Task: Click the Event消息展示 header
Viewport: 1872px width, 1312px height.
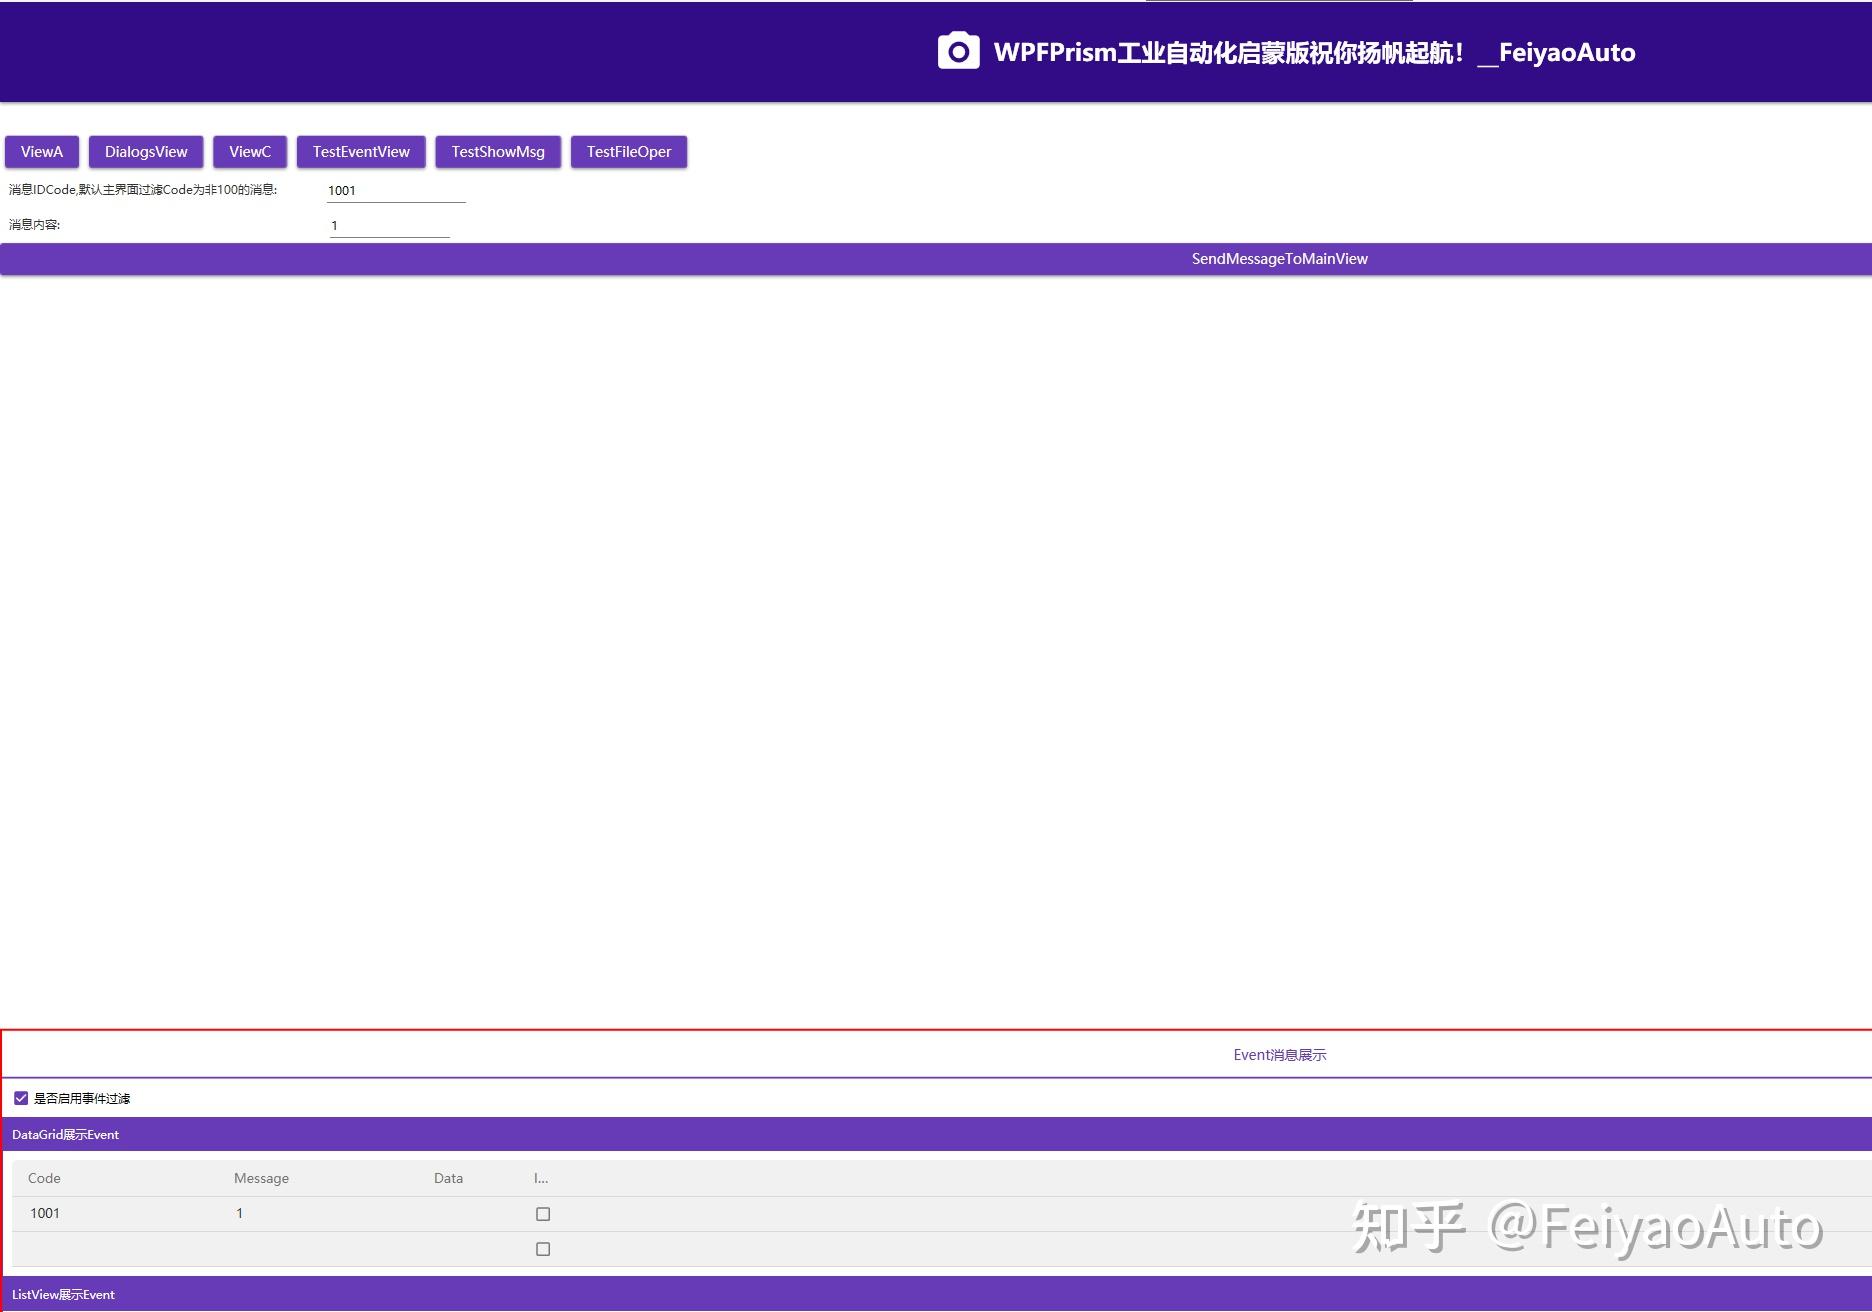Action: click(x=1280, y=1054)
